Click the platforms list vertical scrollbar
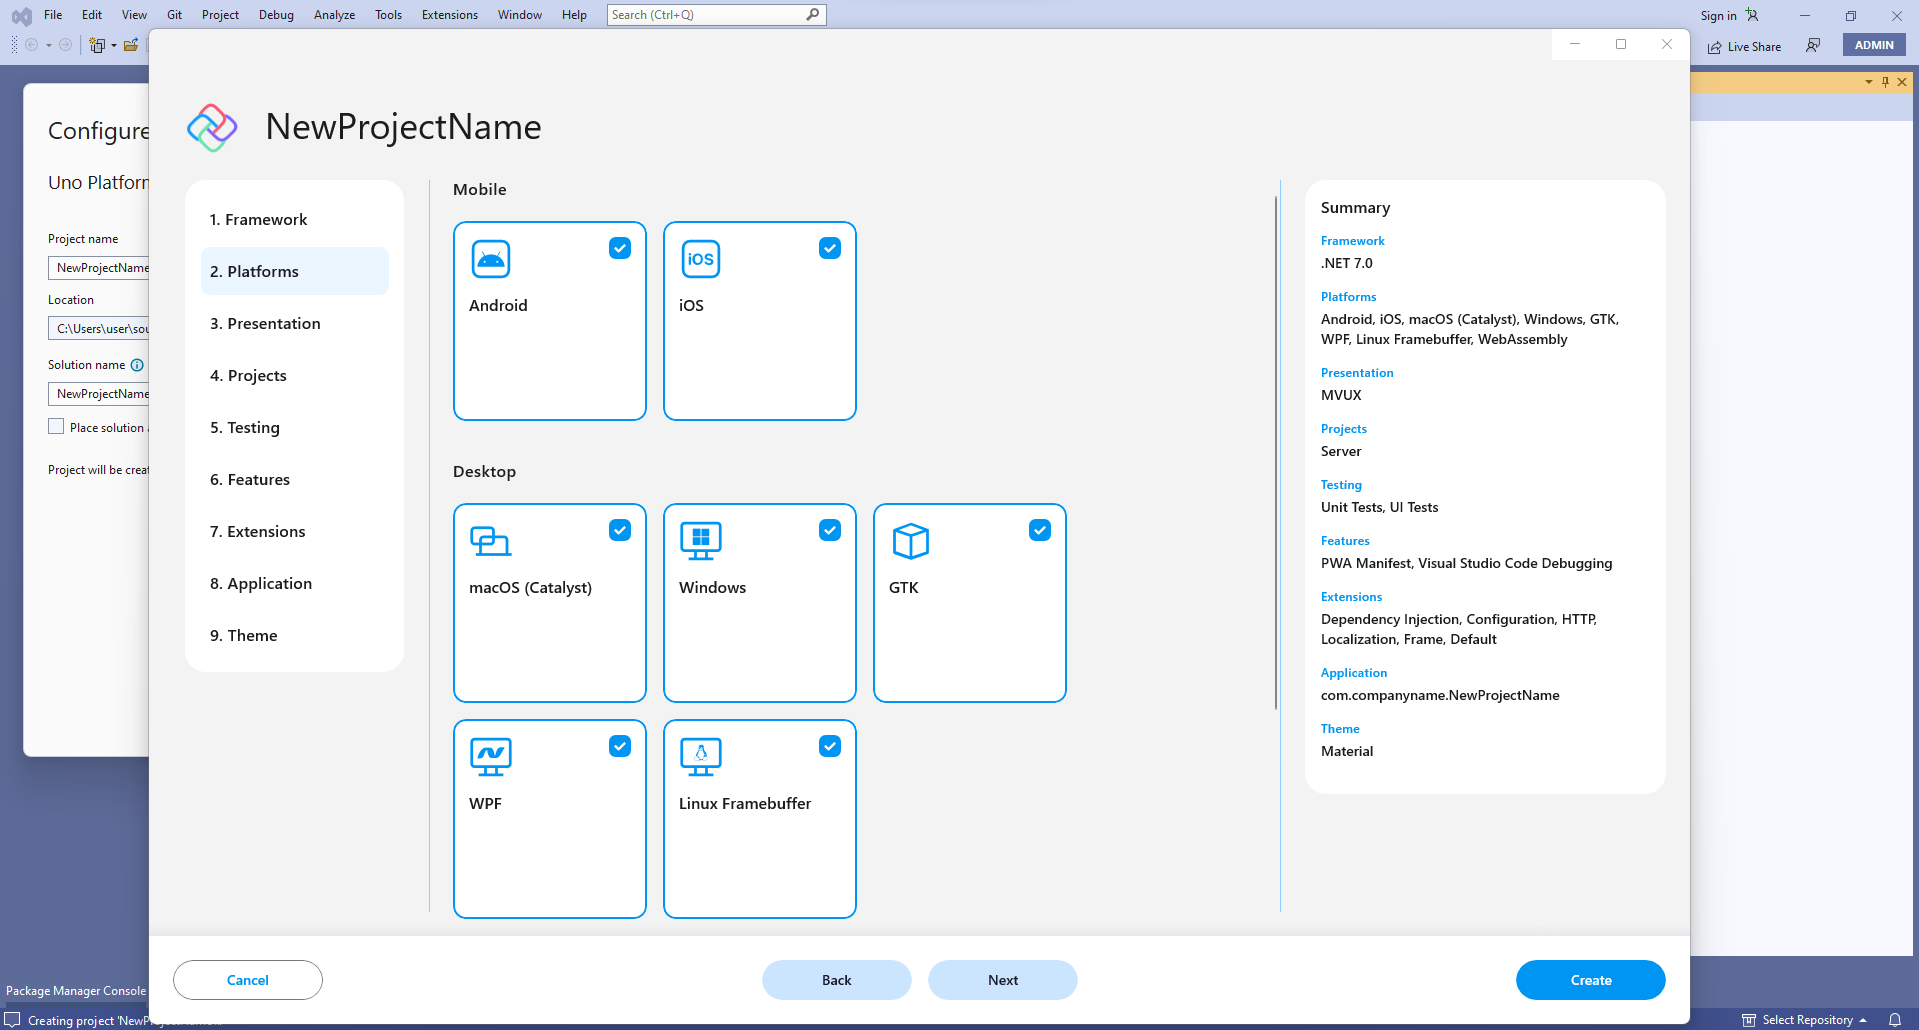The image size is (1919, 1030). pos(1276,450)
